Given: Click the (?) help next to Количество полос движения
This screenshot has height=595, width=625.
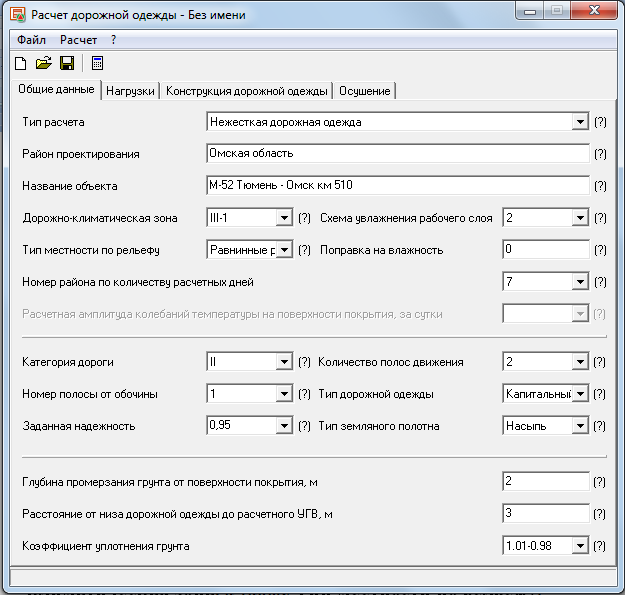Looking at the screenshot, I should tap(599, 362).
